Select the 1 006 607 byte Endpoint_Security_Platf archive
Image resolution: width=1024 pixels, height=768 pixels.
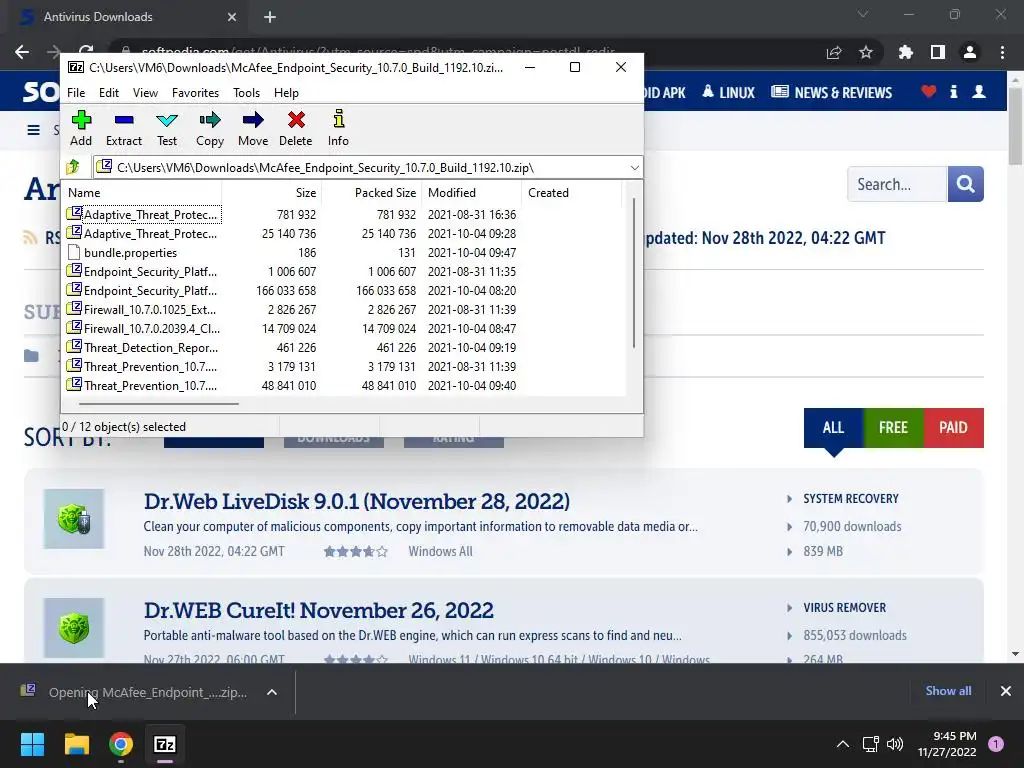(x=143, y=272)
